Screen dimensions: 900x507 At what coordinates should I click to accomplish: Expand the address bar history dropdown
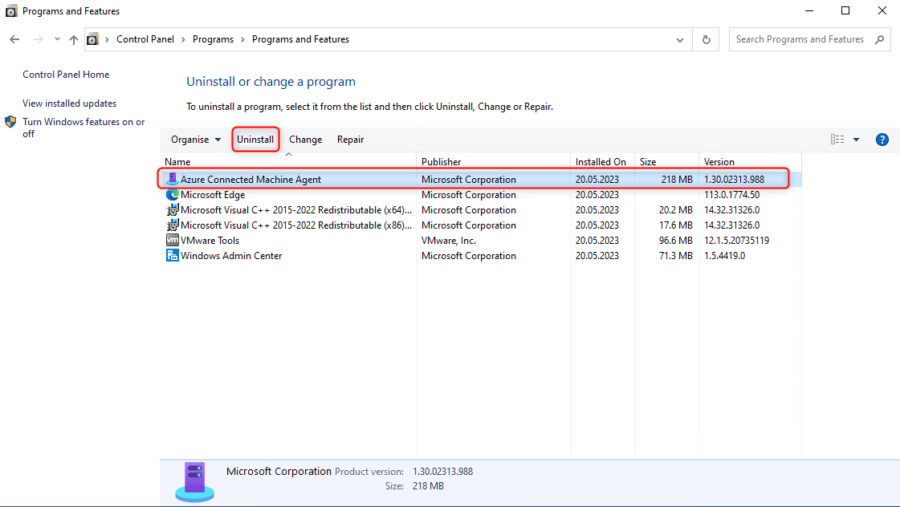[680, 40]
